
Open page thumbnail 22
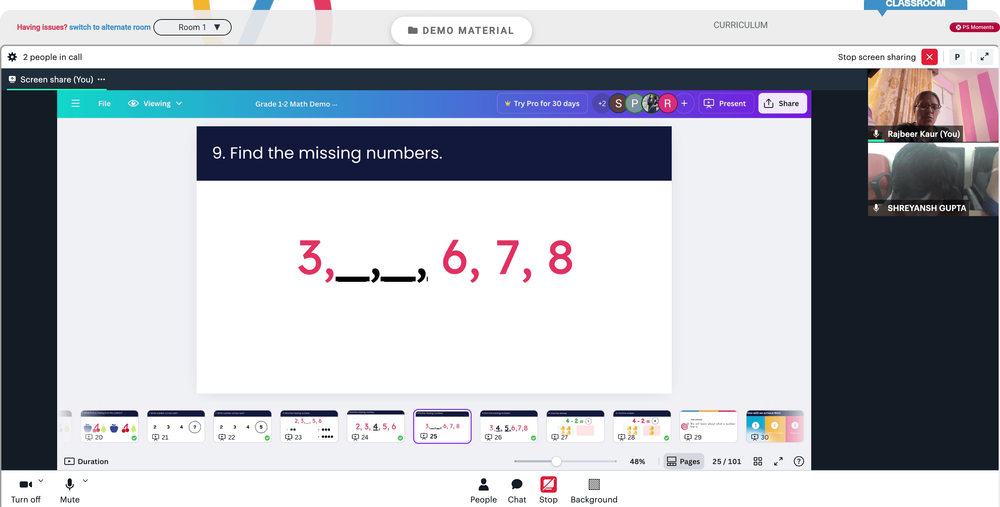click(242, 426)
